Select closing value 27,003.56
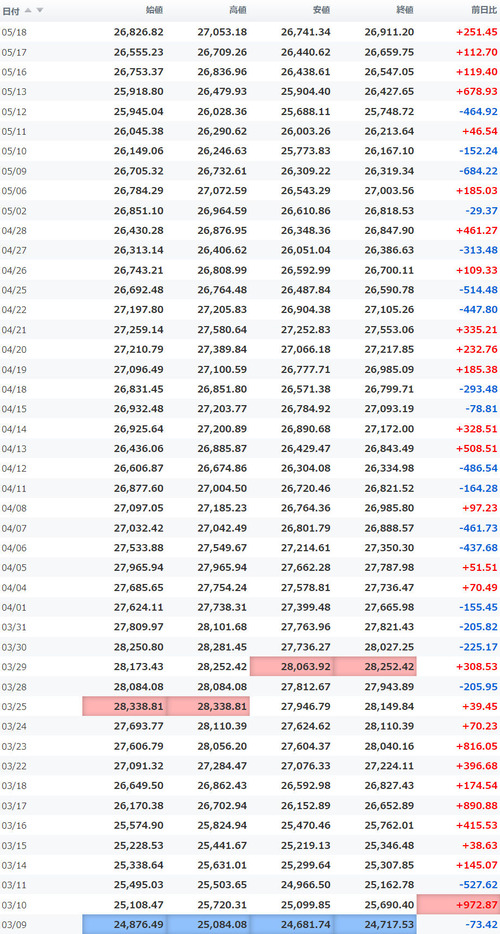 pos(389,191)
